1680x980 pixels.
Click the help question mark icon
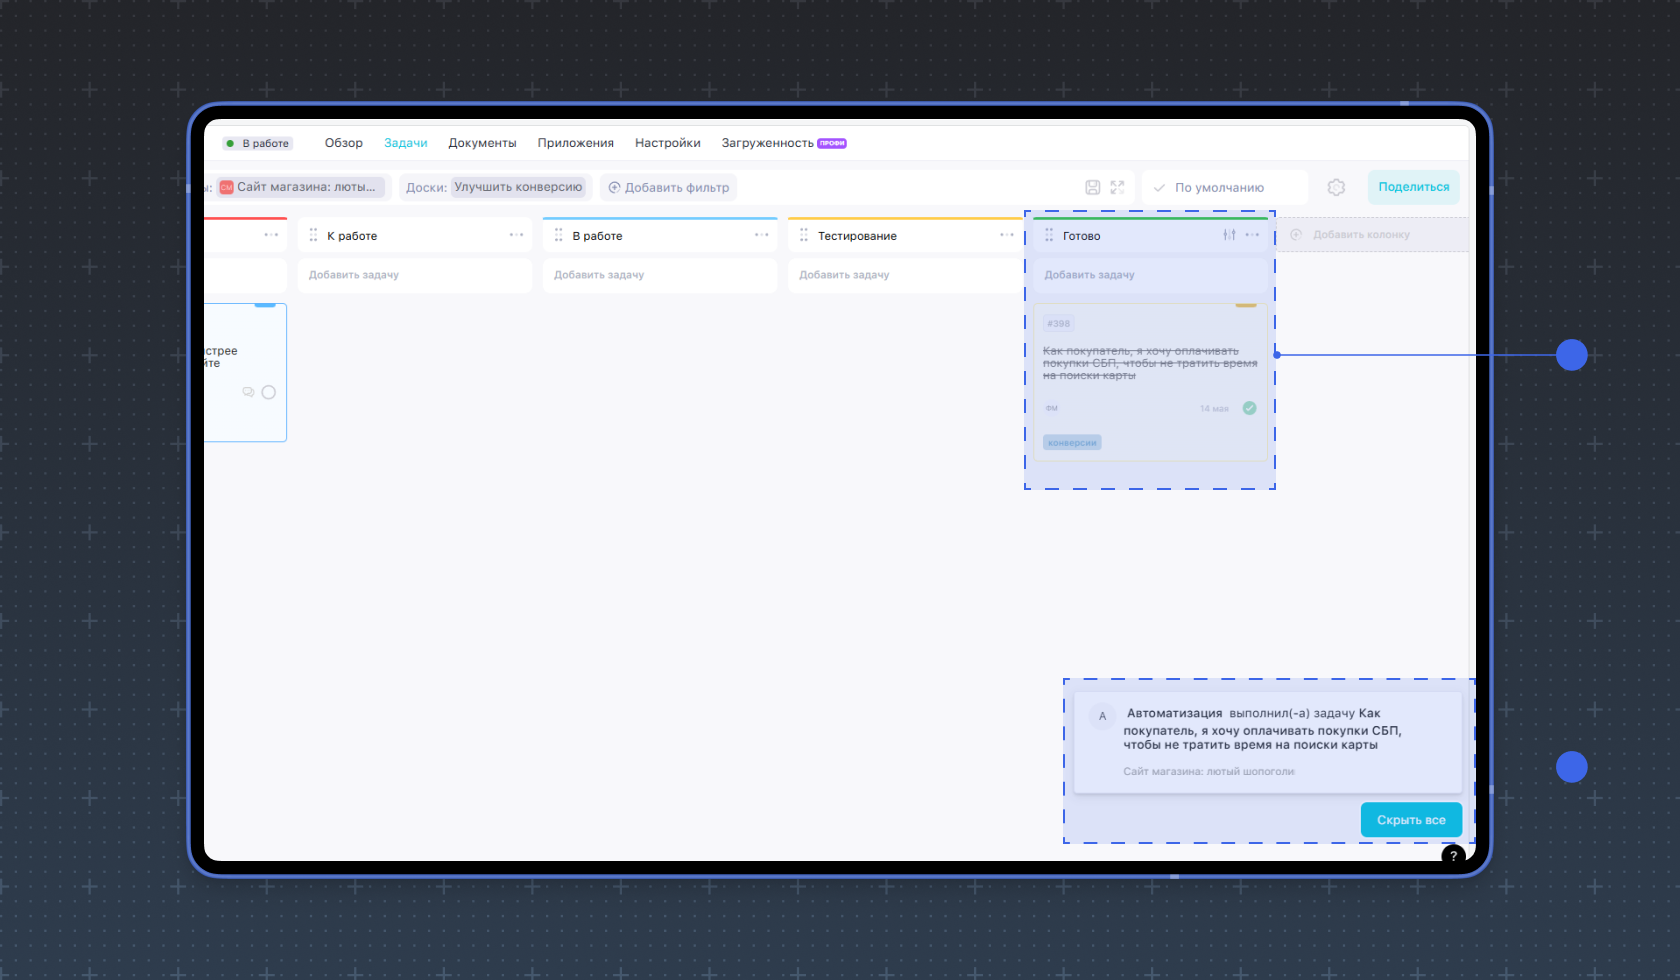[1453, 855]
